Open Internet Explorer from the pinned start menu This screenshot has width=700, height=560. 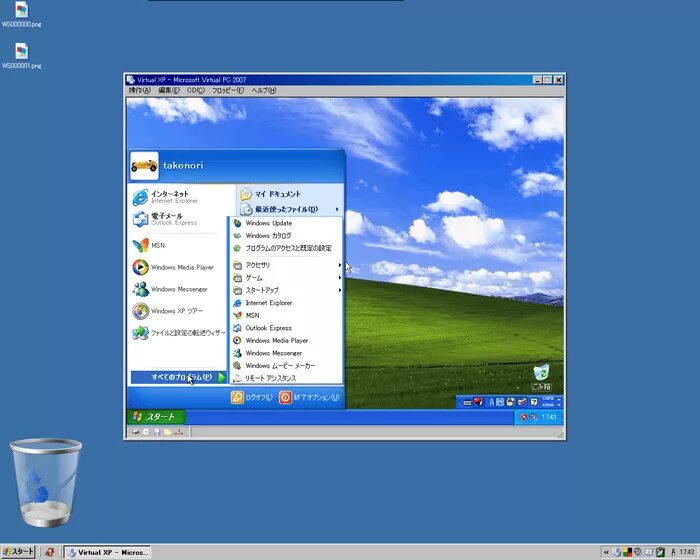[179, 197]
